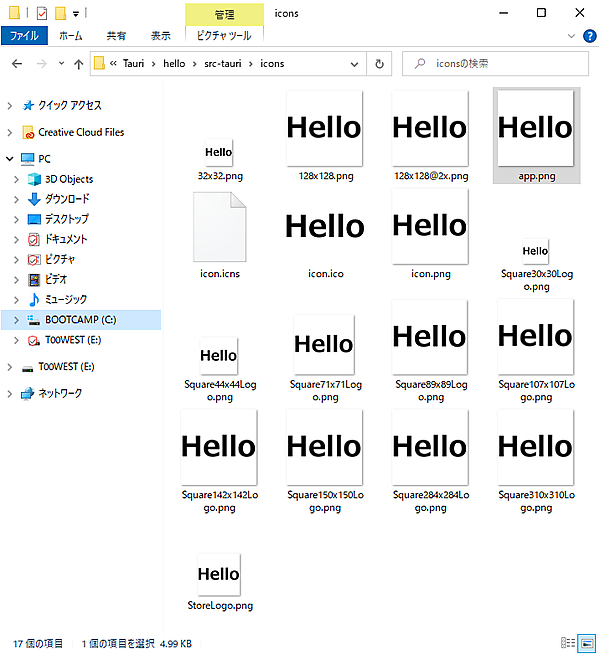The width and height of the screenshot is (600, 654).
Task: Collapse the PC tree node
Action: (x=10, y=159)
